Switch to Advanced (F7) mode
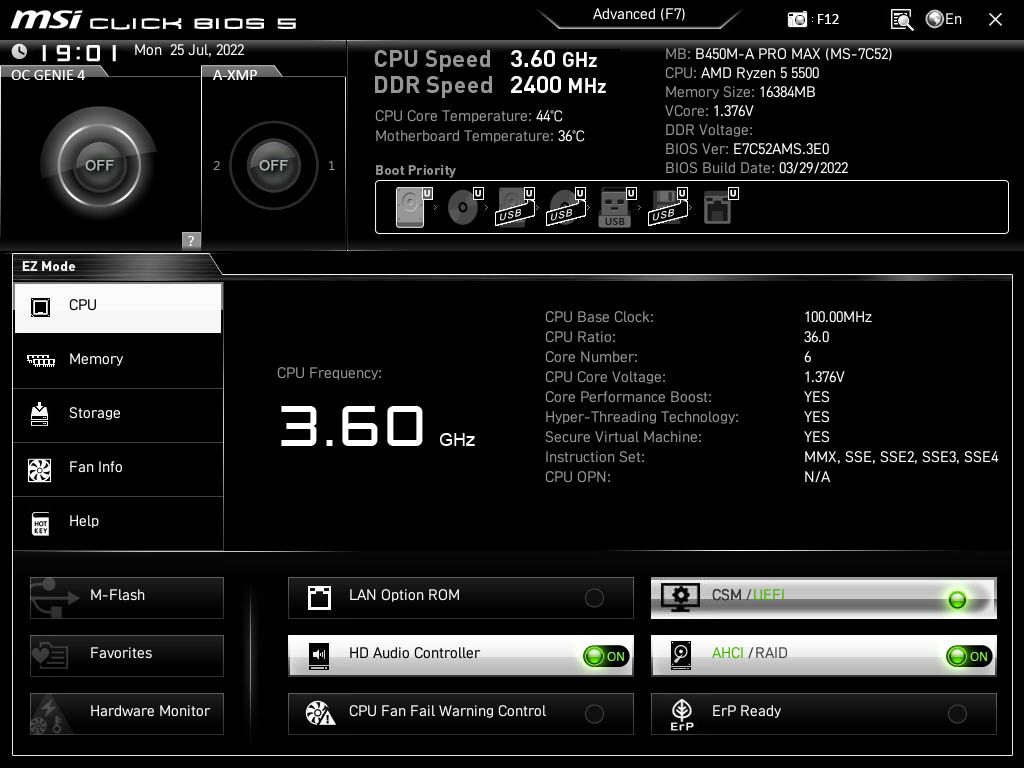 (639, 14)
